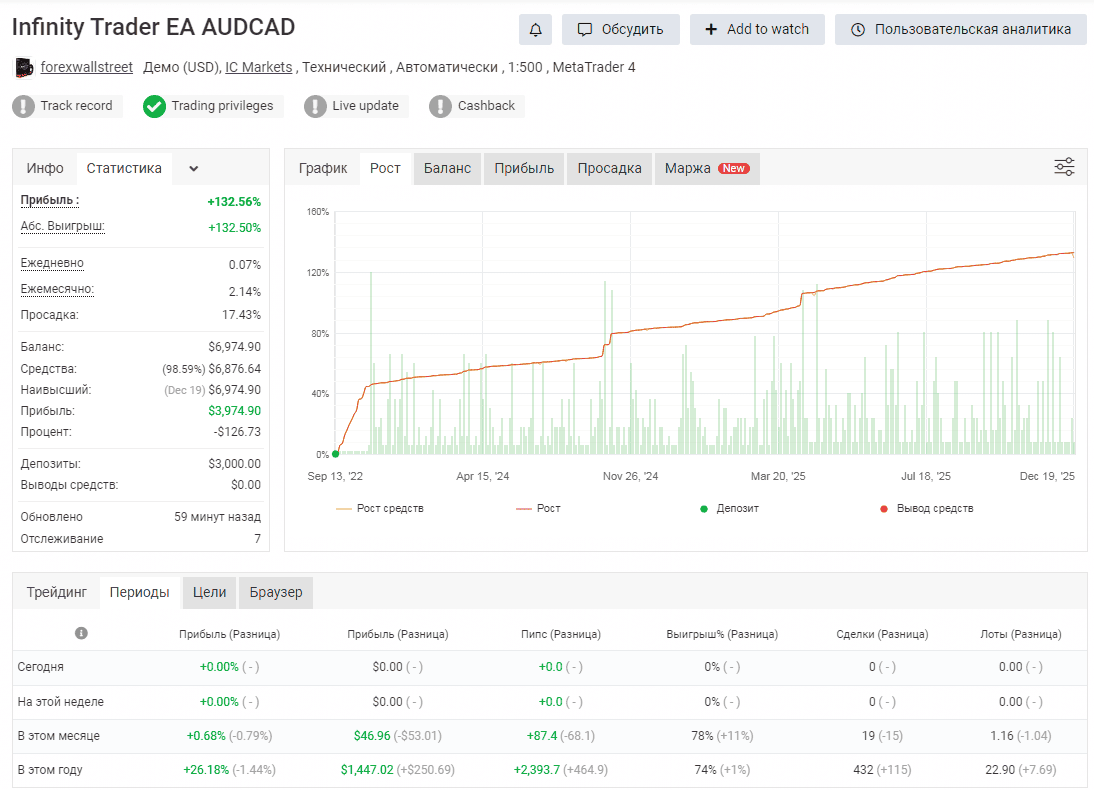Viewport: 1094px width, 790px height.
Task: Click the +132.56% profit value
Action: 234,202
